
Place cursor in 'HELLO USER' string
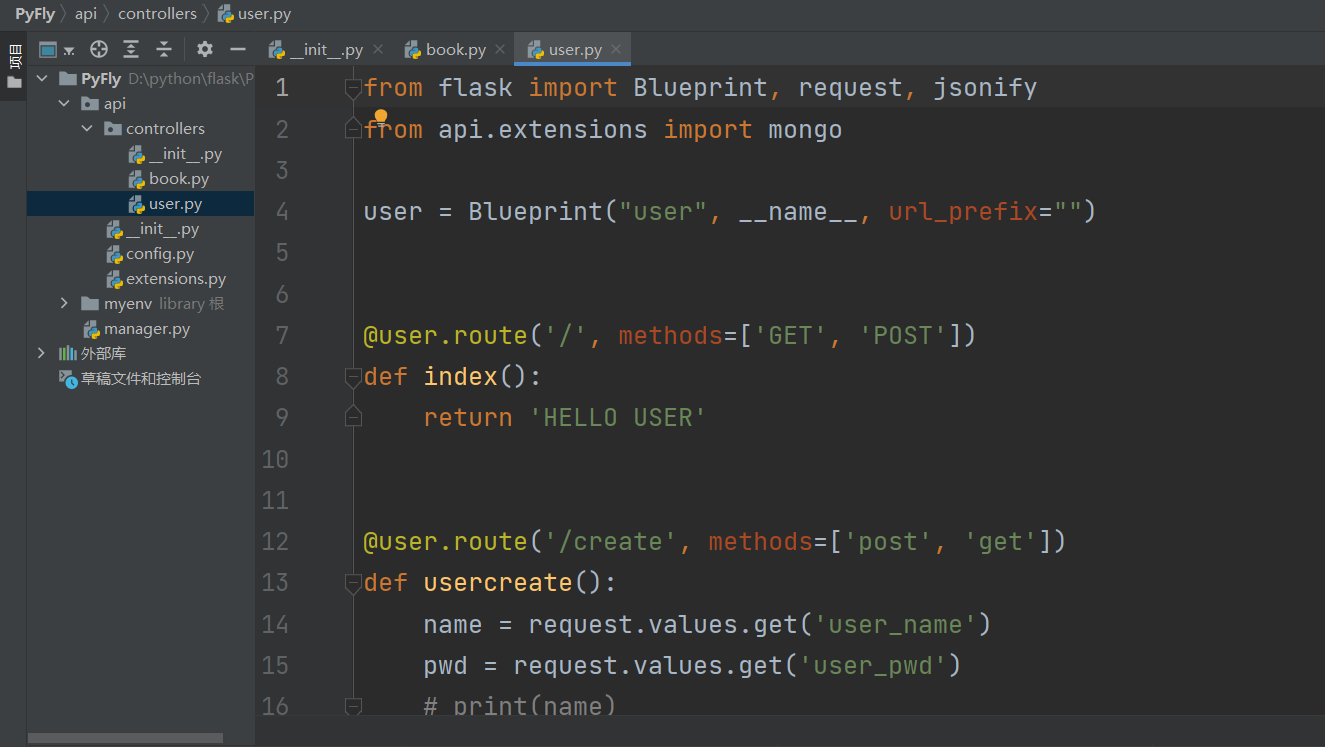tap(618, 417)
